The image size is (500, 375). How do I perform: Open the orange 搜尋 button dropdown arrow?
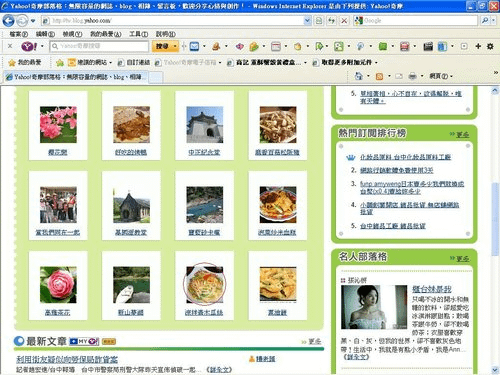[x=175, y=46]
